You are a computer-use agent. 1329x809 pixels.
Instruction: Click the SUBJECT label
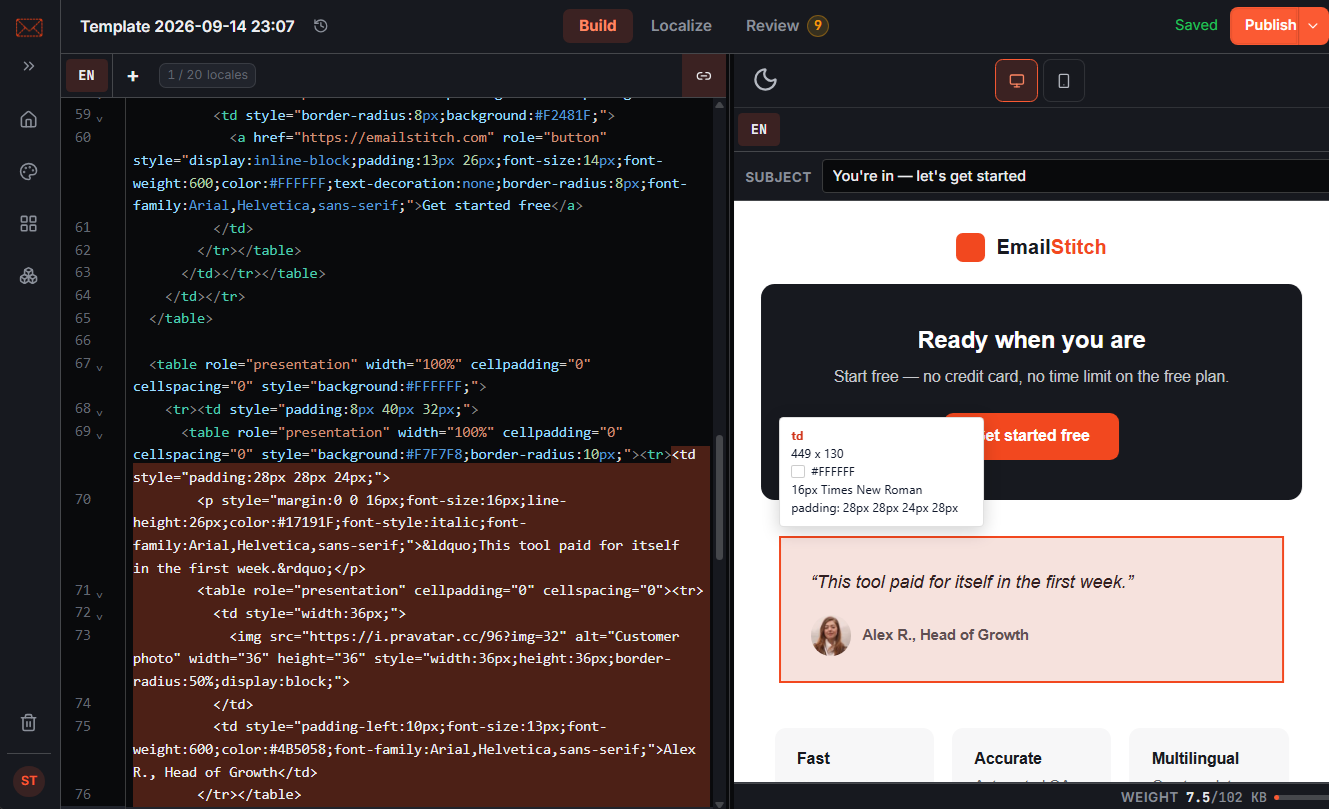tap(778, 177)
